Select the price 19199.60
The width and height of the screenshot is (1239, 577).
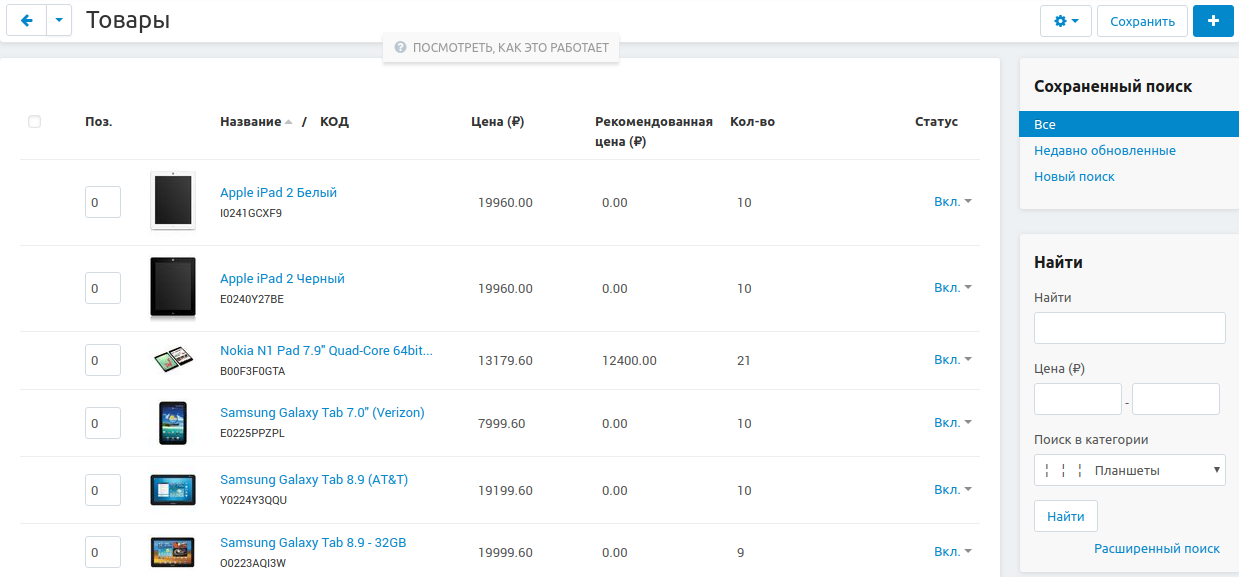tap(506, 491)
